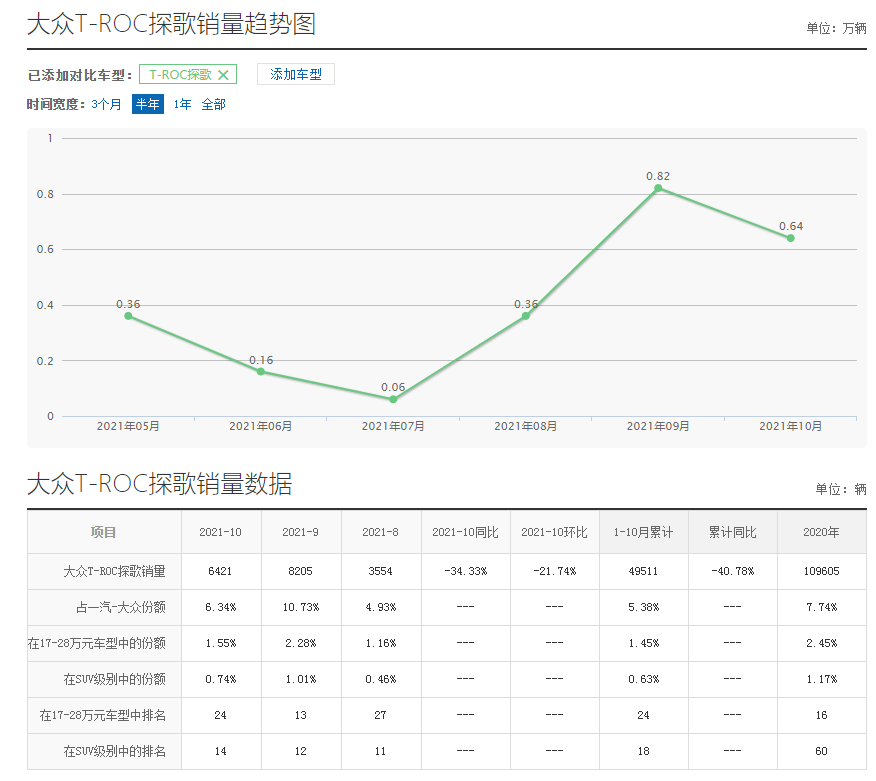Click the -34.33% year-on-year cell

click(x=465, y=572)
